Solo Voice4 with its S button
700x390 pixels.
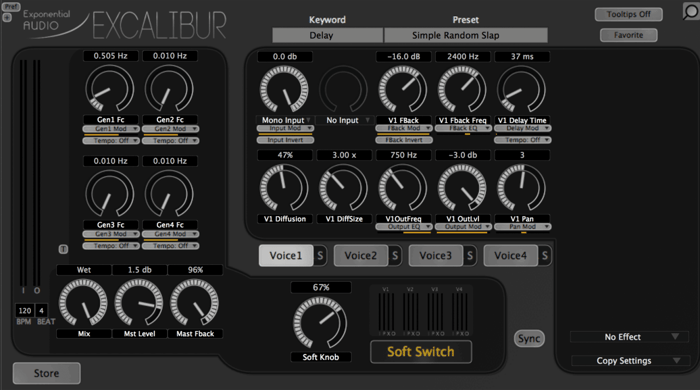pos(545,256)
